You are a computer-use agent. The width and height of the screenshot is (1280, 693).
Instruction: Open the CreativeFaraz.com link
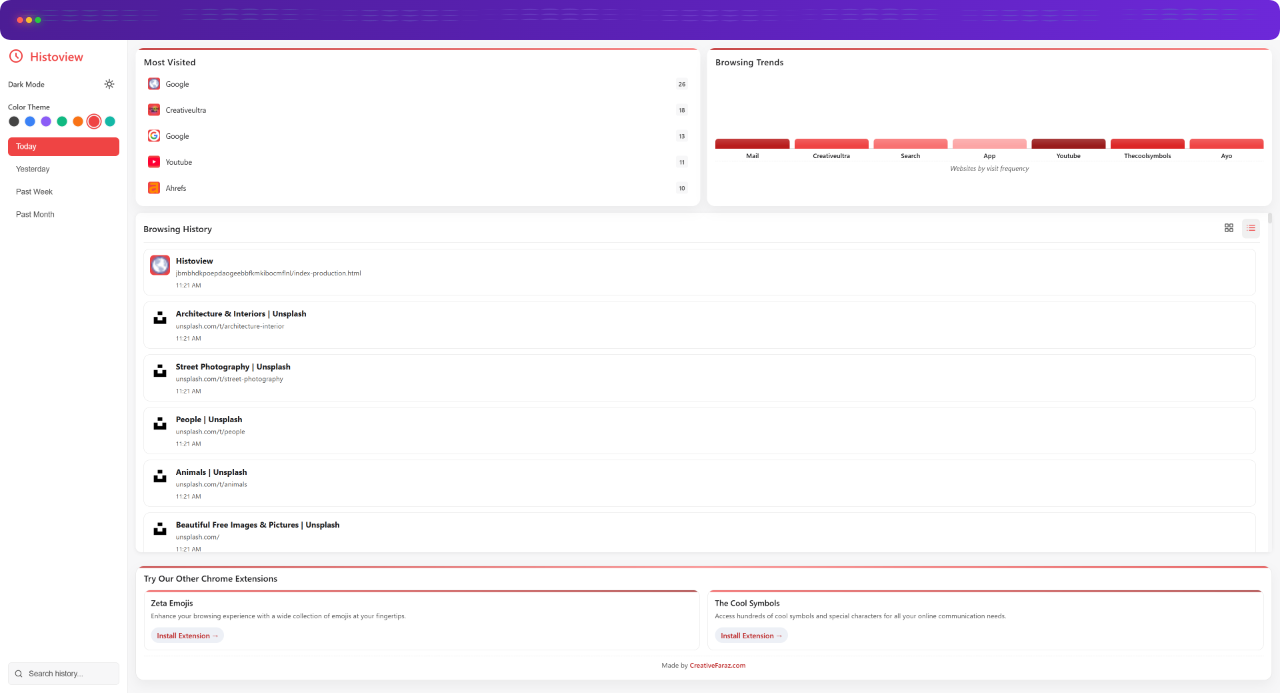coord(717,665)
